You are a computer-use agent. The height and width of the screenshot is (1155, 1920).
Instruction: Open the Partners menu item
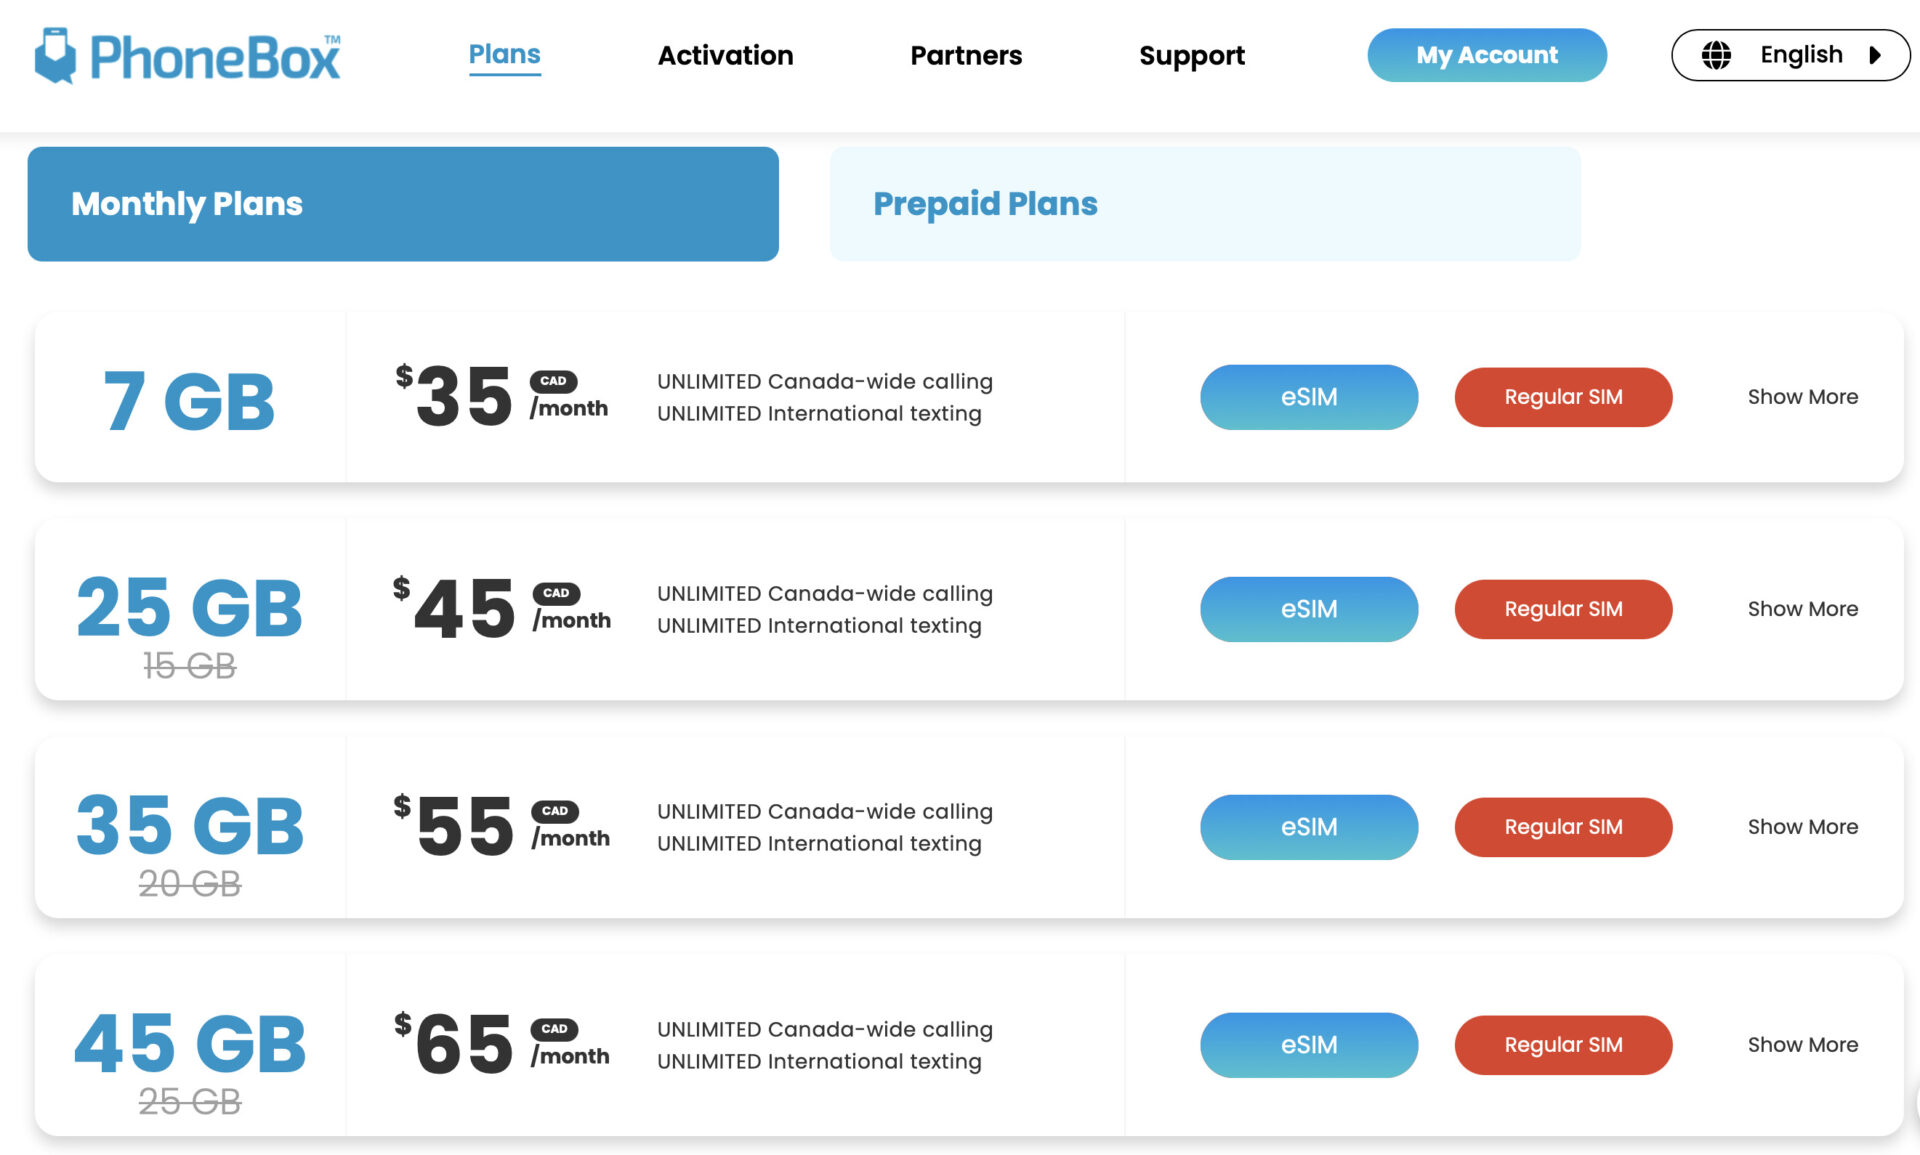[966, 55]
